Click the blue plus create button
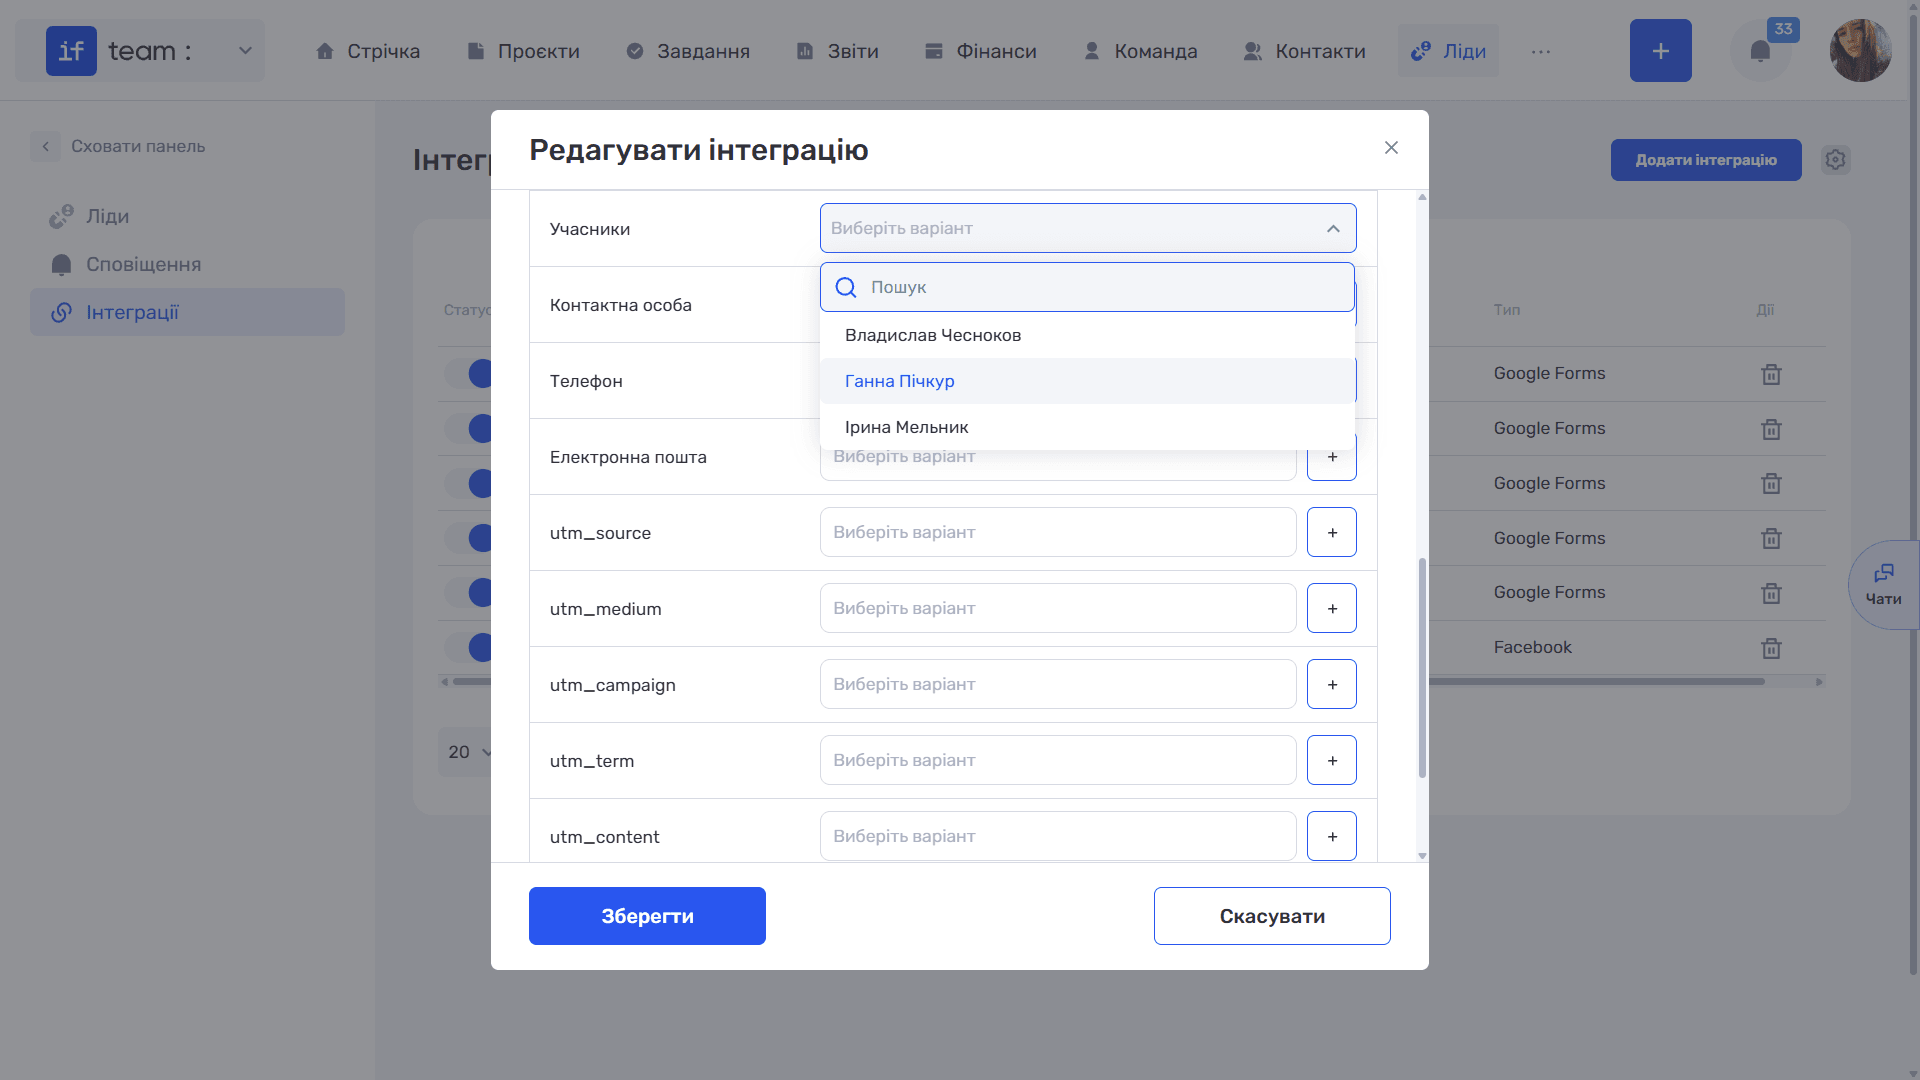 pos(1660,51)
